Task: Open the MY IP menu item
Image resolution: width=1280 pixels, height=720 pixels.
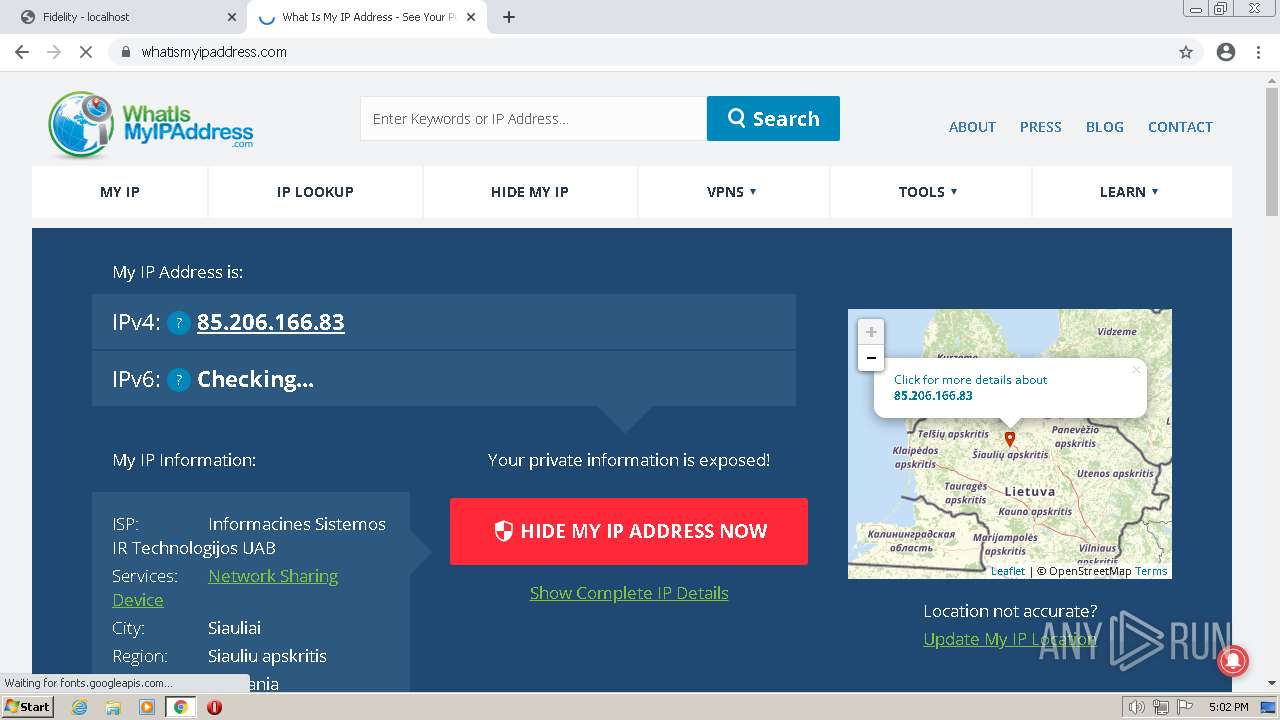Action: coord(120,192)
